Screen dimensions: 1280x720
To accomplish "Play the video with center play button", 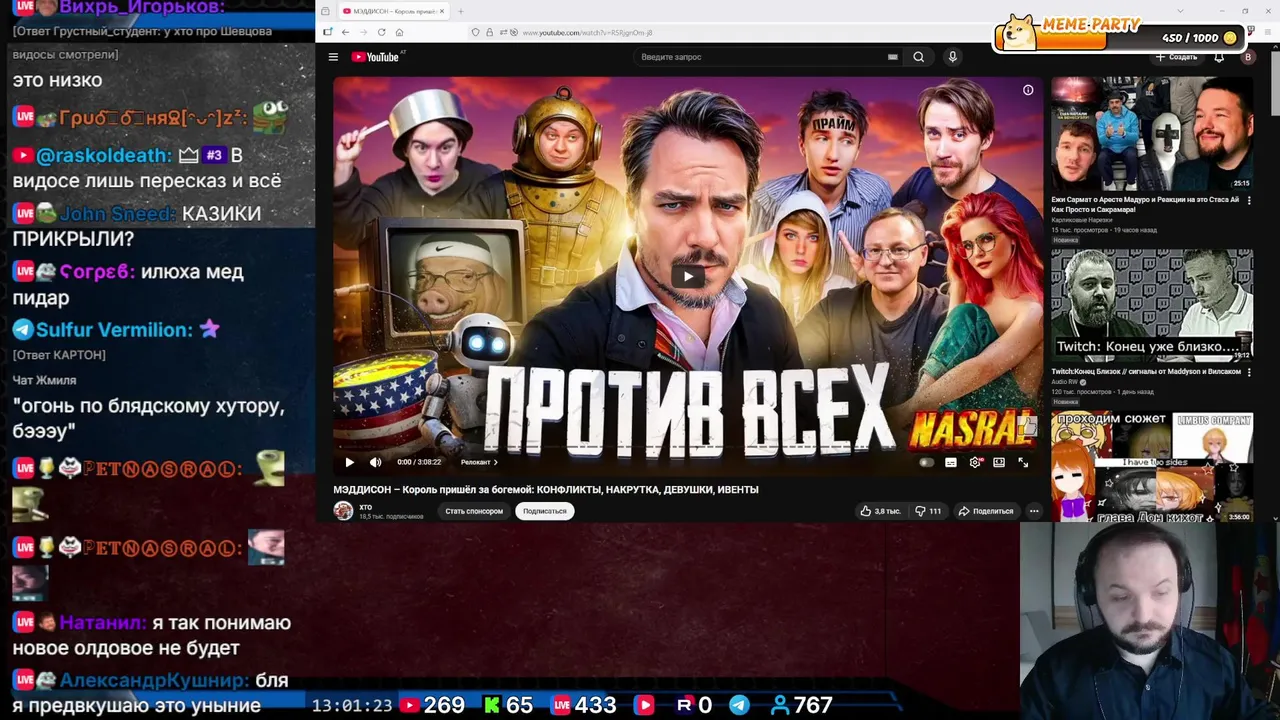I will tap(687, 277).
